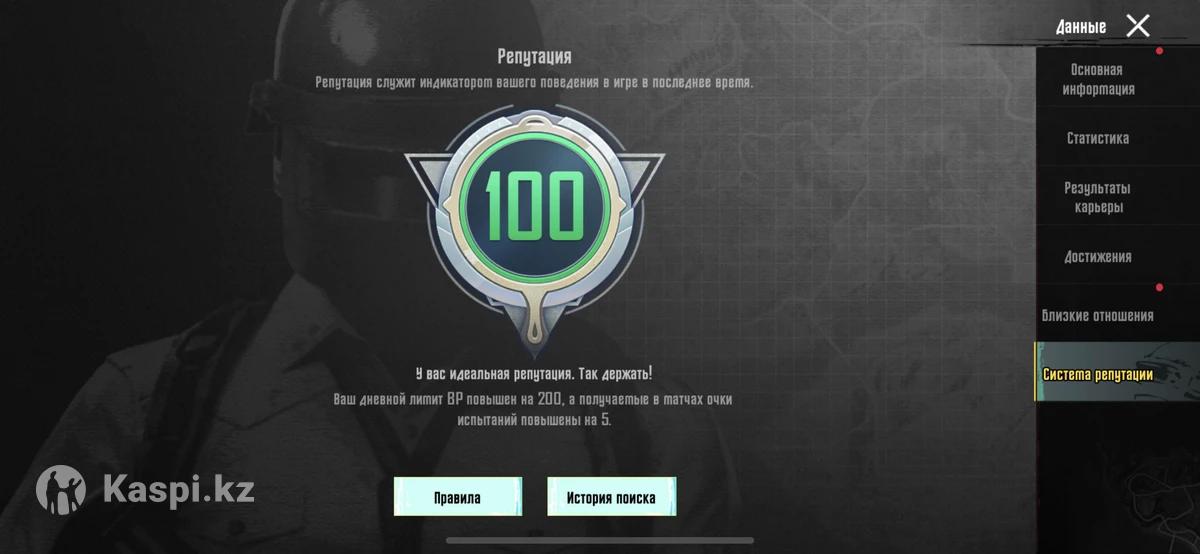Open the Правила button

click(x=457, y=497)
